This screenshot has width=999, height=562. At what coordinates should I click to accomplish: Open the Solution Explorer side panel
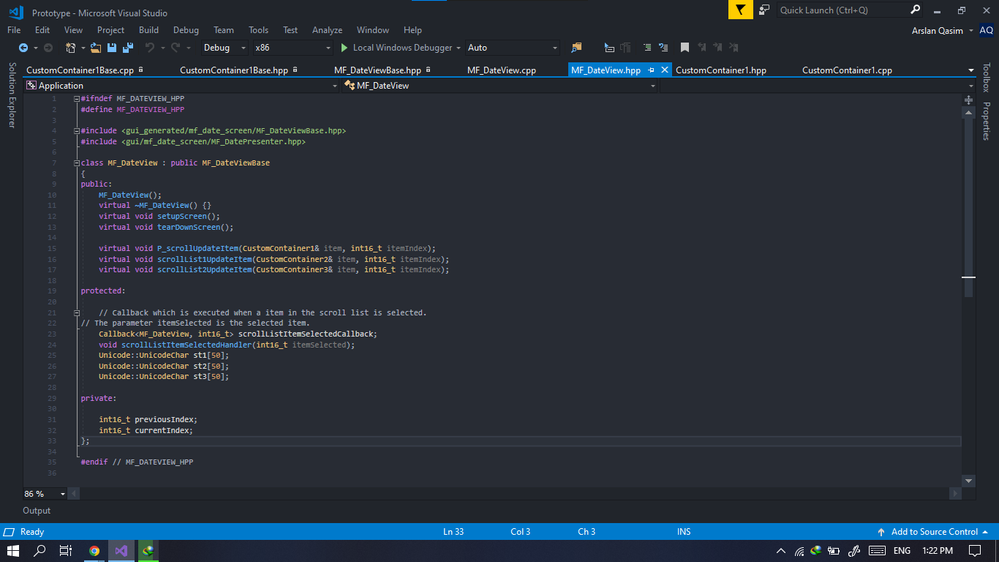pos(11,95)
